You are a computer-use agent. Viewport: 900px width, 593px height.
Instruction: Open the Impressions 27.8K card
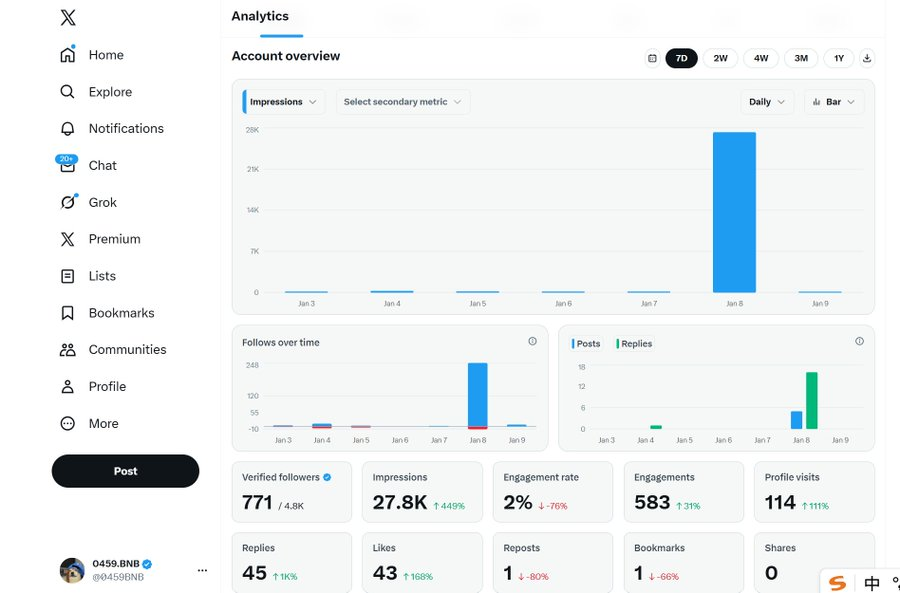[x=422, y=492]
